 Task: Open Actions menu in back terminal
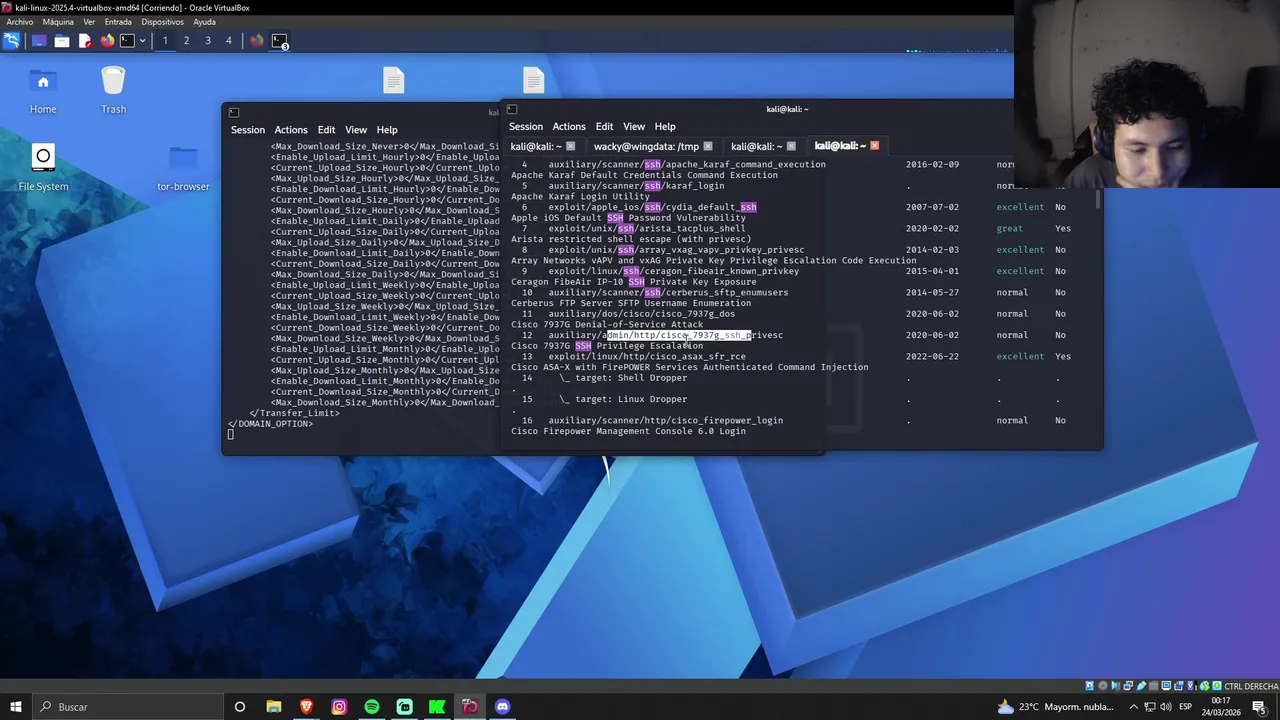291,130
